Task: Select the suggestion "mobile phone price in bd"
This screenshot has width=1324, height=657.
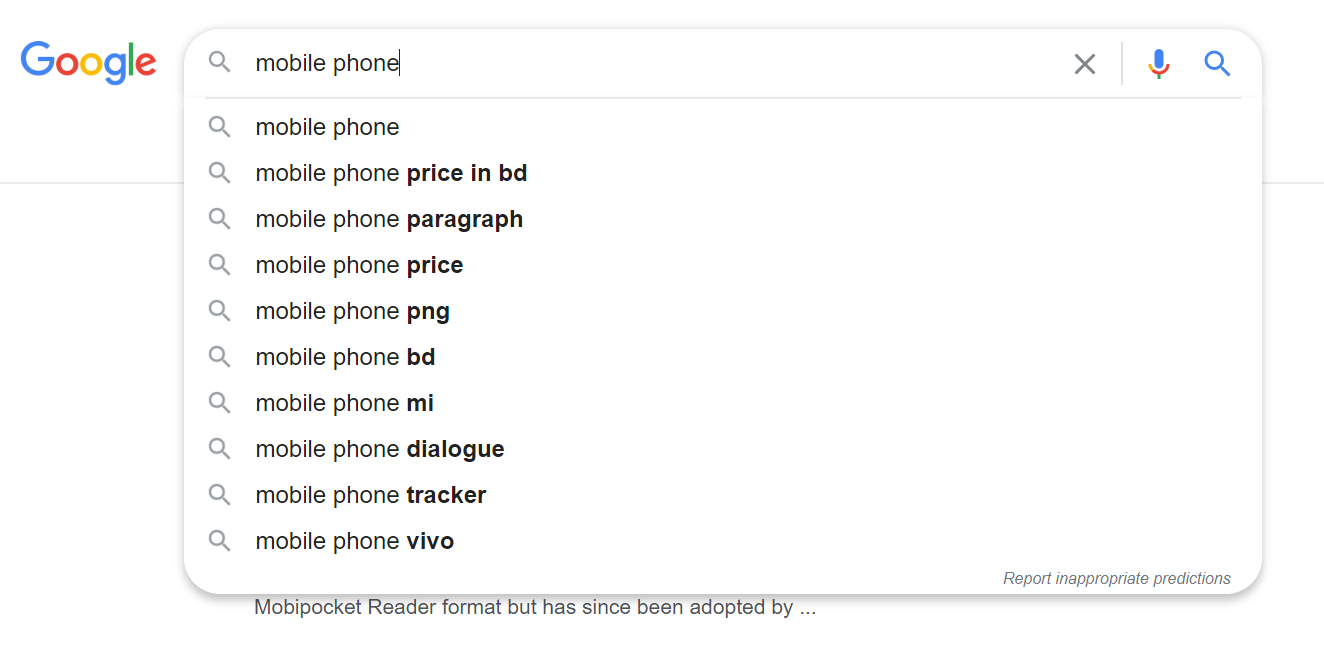Action: 391,172
